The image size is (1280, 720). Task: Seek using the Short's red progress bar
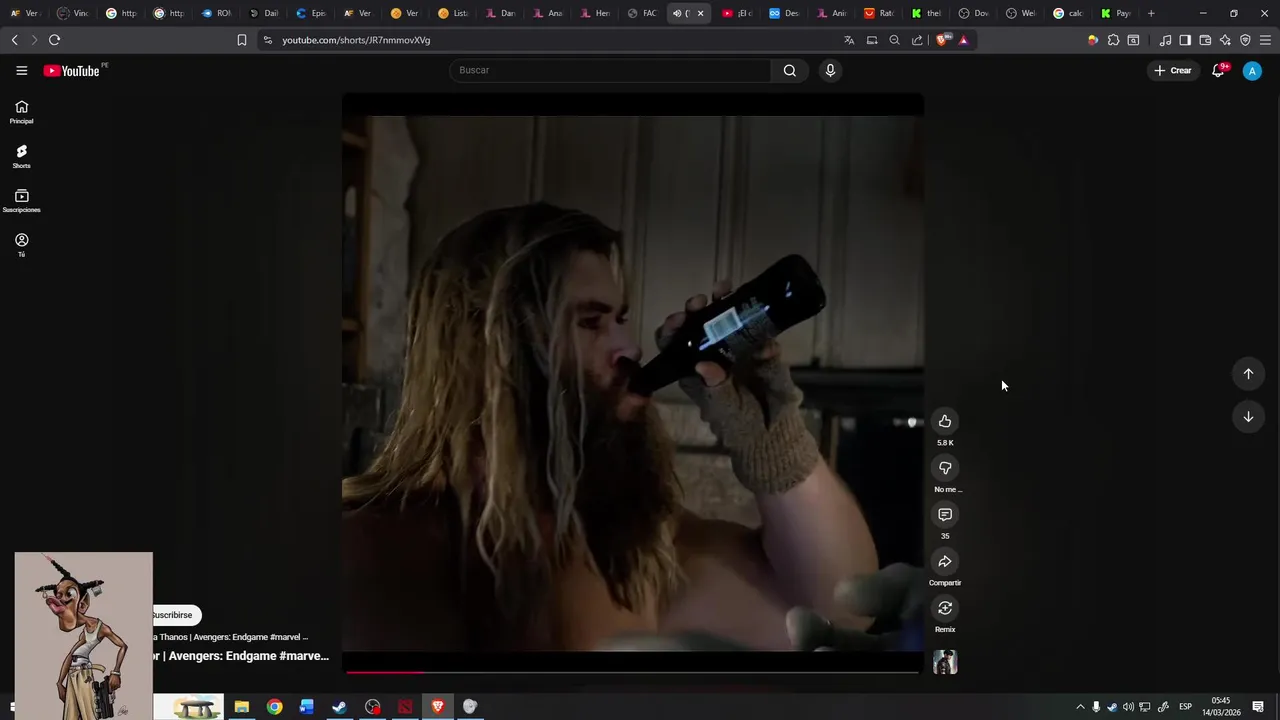tap(633, 671)
